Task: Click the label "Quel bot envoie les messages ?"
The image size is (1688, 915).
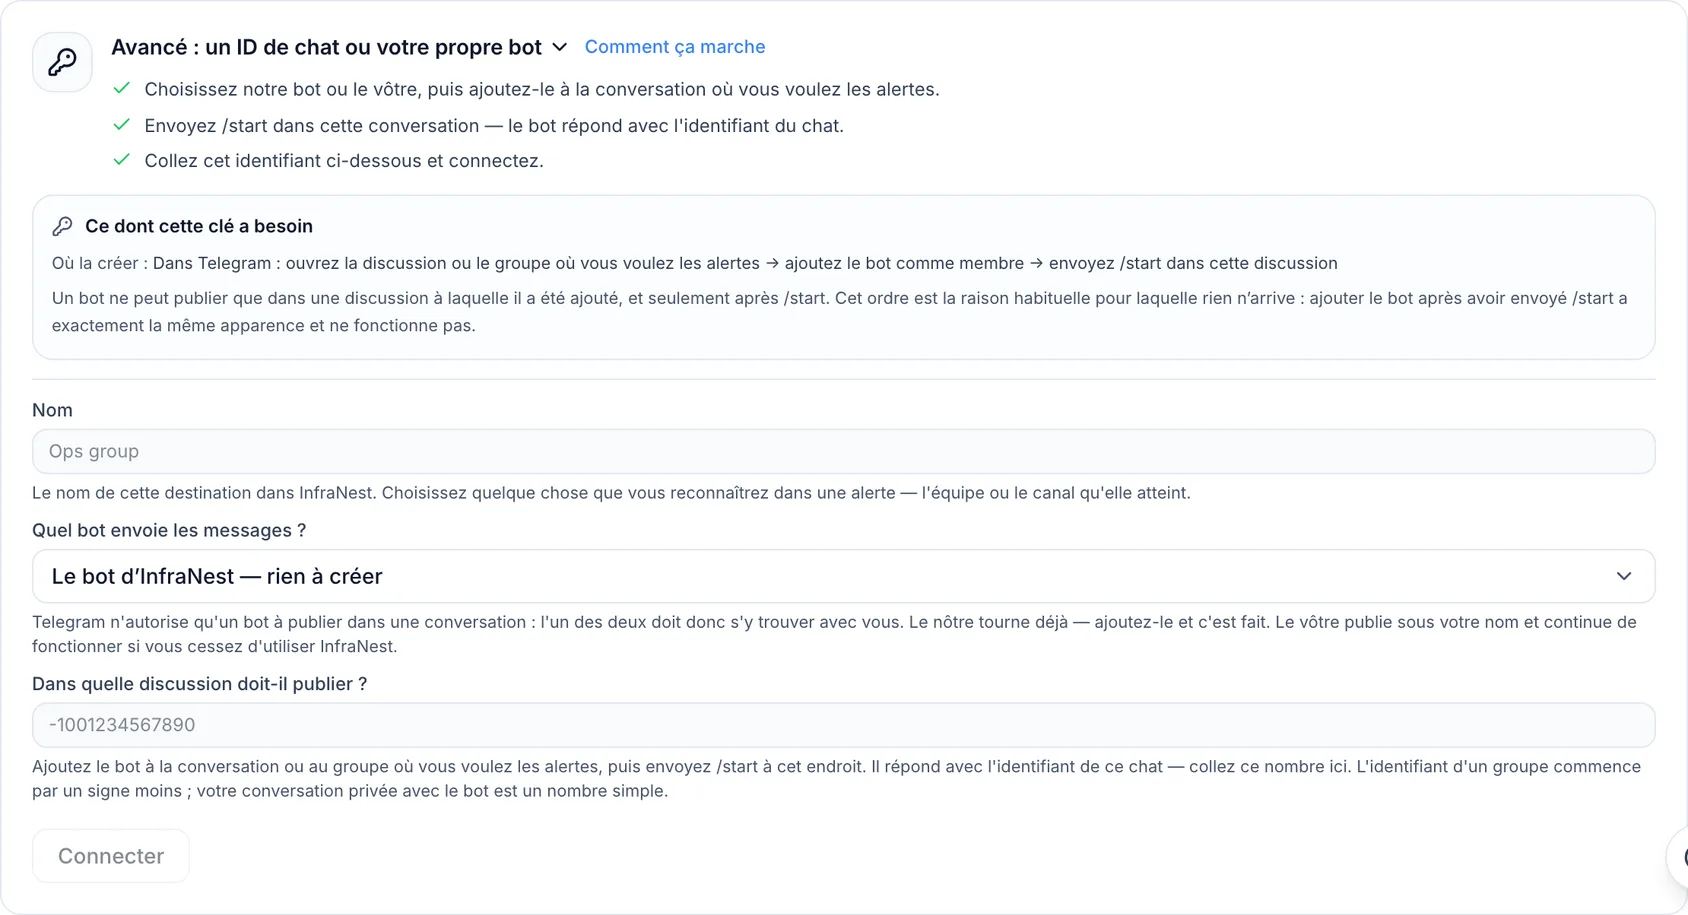Action: coord(169,530)
